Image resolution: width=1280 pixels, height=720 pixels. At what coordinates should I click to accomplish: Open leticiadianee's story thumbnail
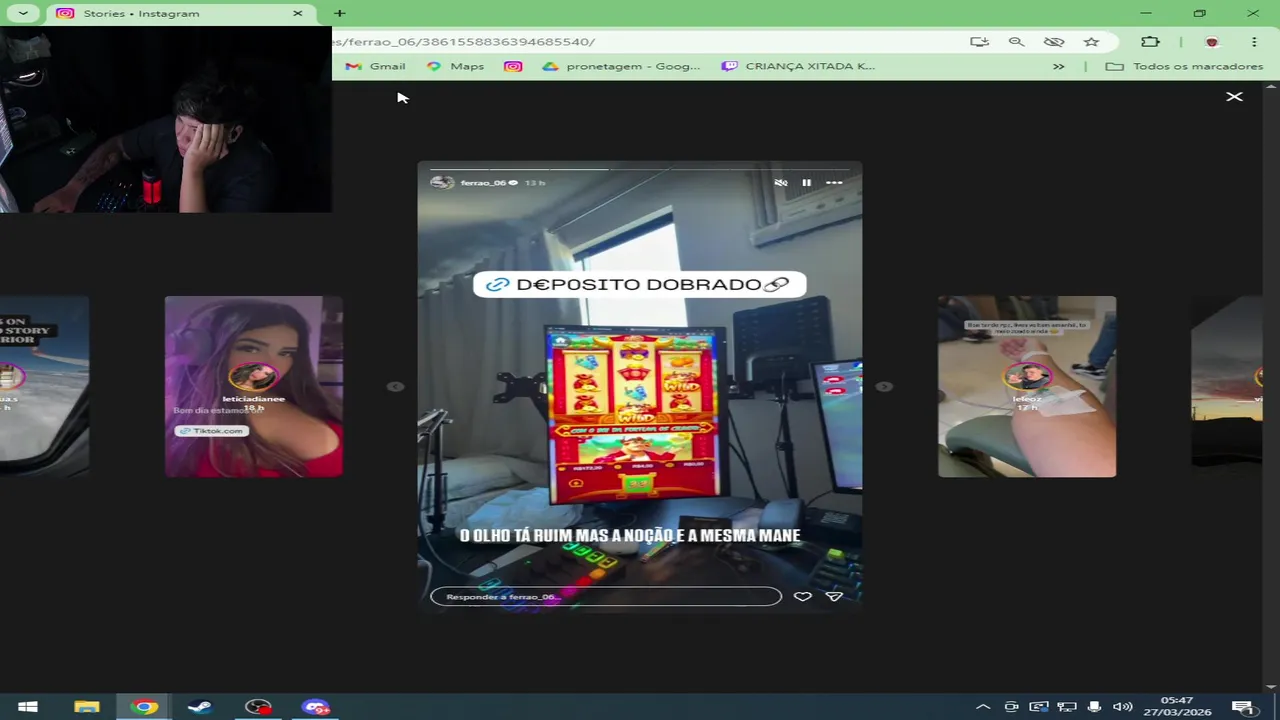(x=254, y=386)
